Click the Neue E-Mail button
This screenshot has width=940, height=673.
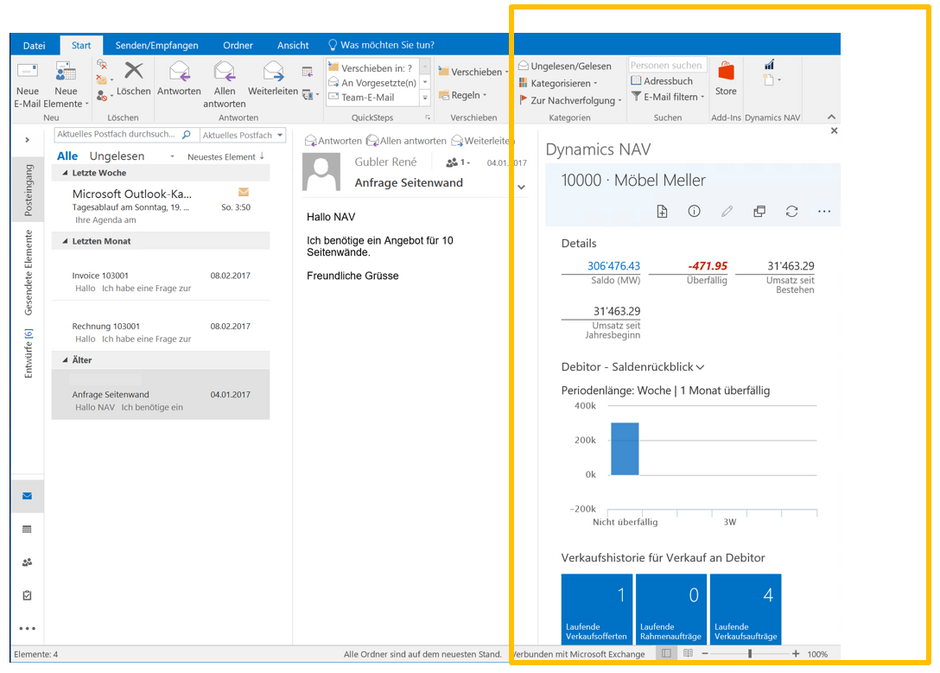28,84
